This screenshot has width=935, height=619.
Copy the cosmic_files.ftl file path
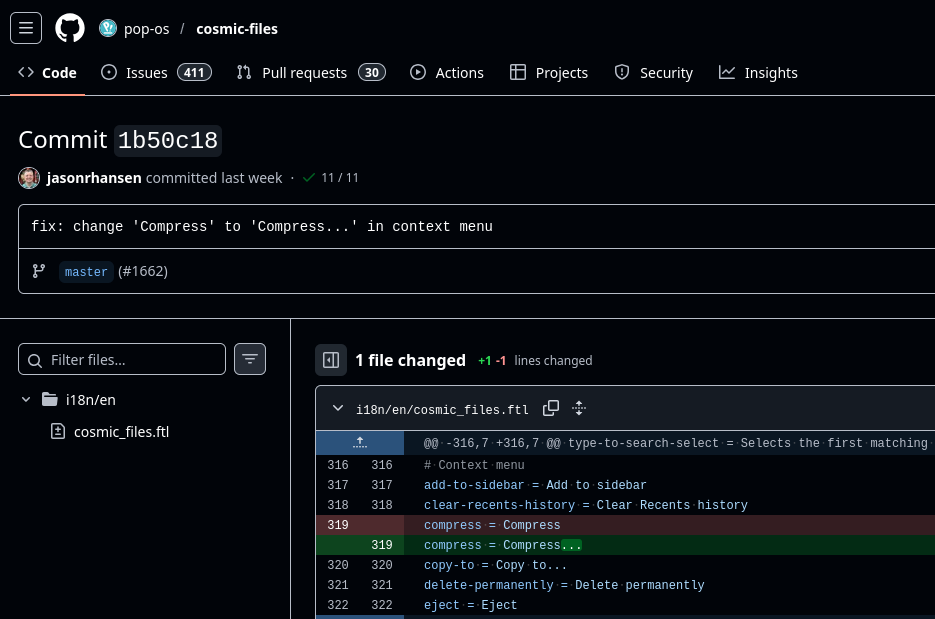pyautogui.click(x=551, y=408)
